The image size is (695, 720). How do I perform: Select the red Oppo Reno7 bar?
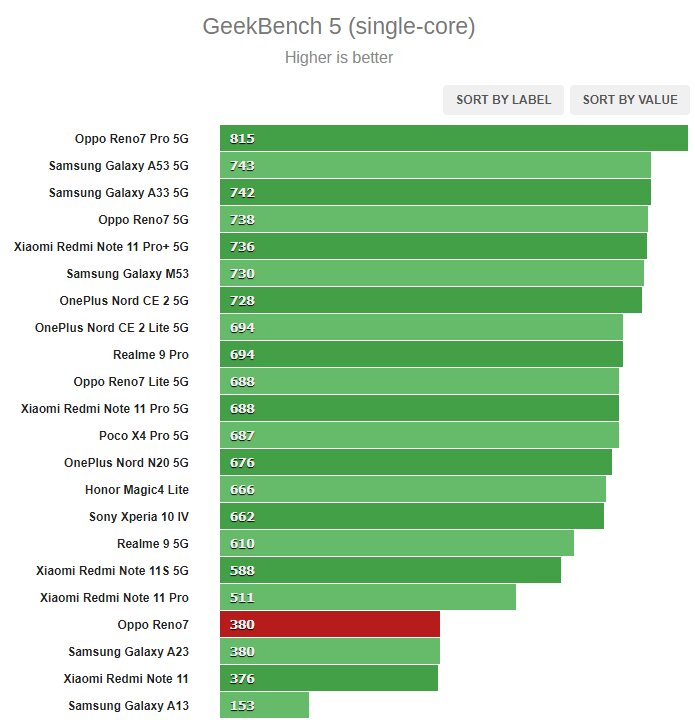pyautogui.click(x=330, y=624)
